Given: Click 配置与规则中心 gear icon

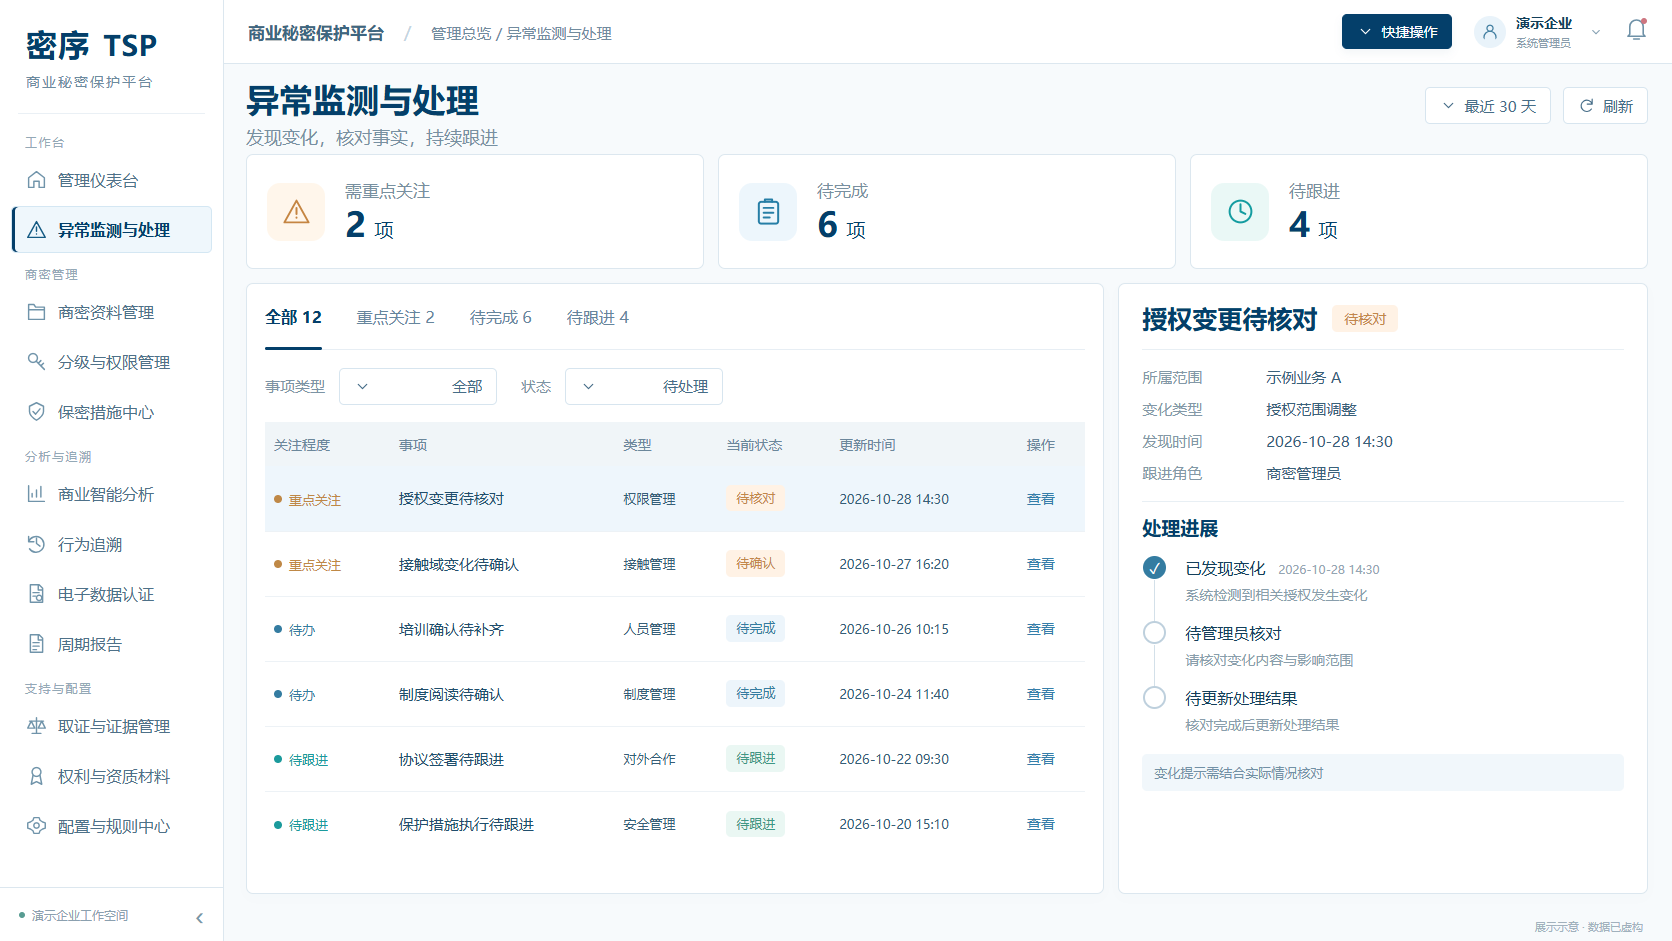Looking at the screenshot, I should [x=37, y=826].
